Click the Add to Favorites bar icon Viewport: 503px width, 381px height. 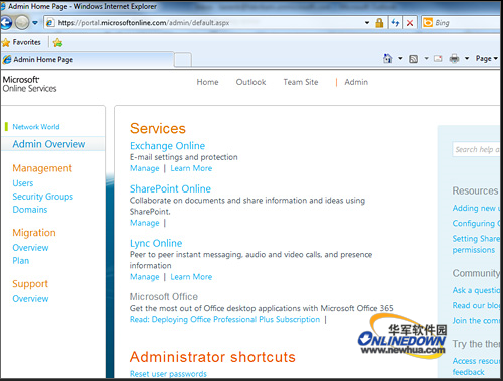pos(57,42)
